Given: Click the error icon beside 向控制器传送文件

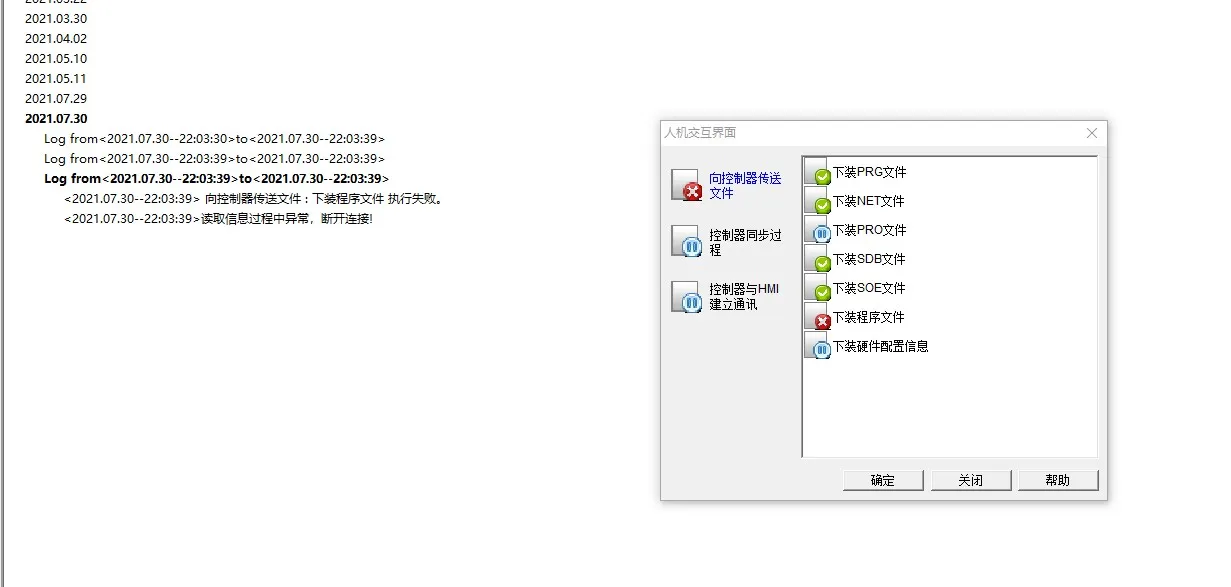Looking at the screenshot, I should 687,185.
